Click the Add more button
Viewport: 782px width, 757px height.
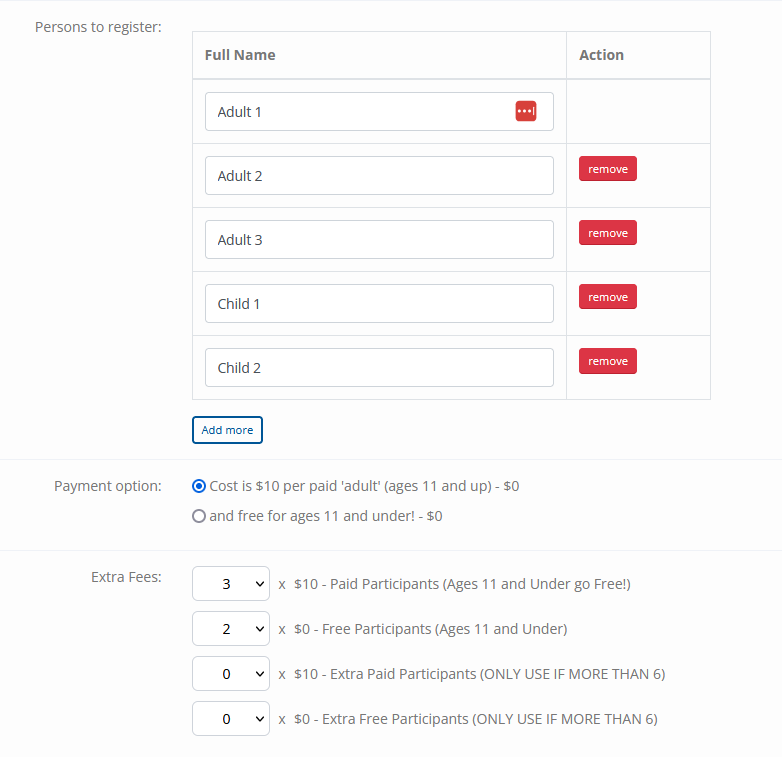[227, 430]
